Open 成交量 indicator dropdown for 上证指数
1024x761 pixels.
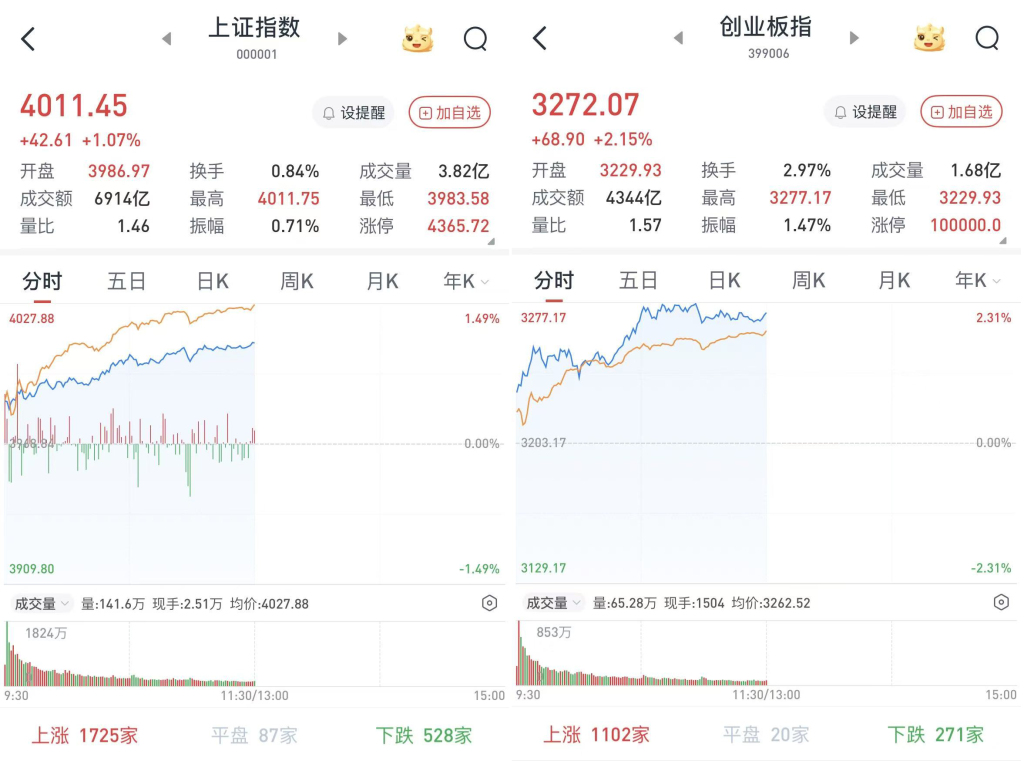(42, 604)
